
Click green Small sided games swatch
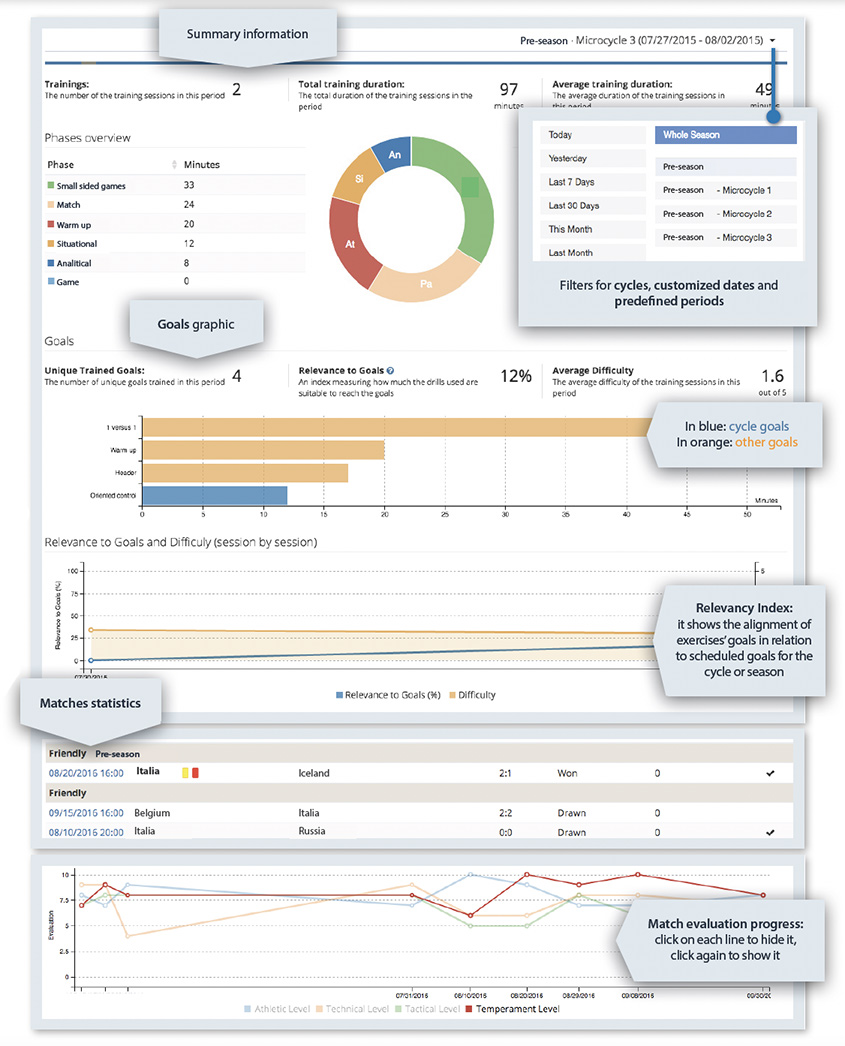51,185
